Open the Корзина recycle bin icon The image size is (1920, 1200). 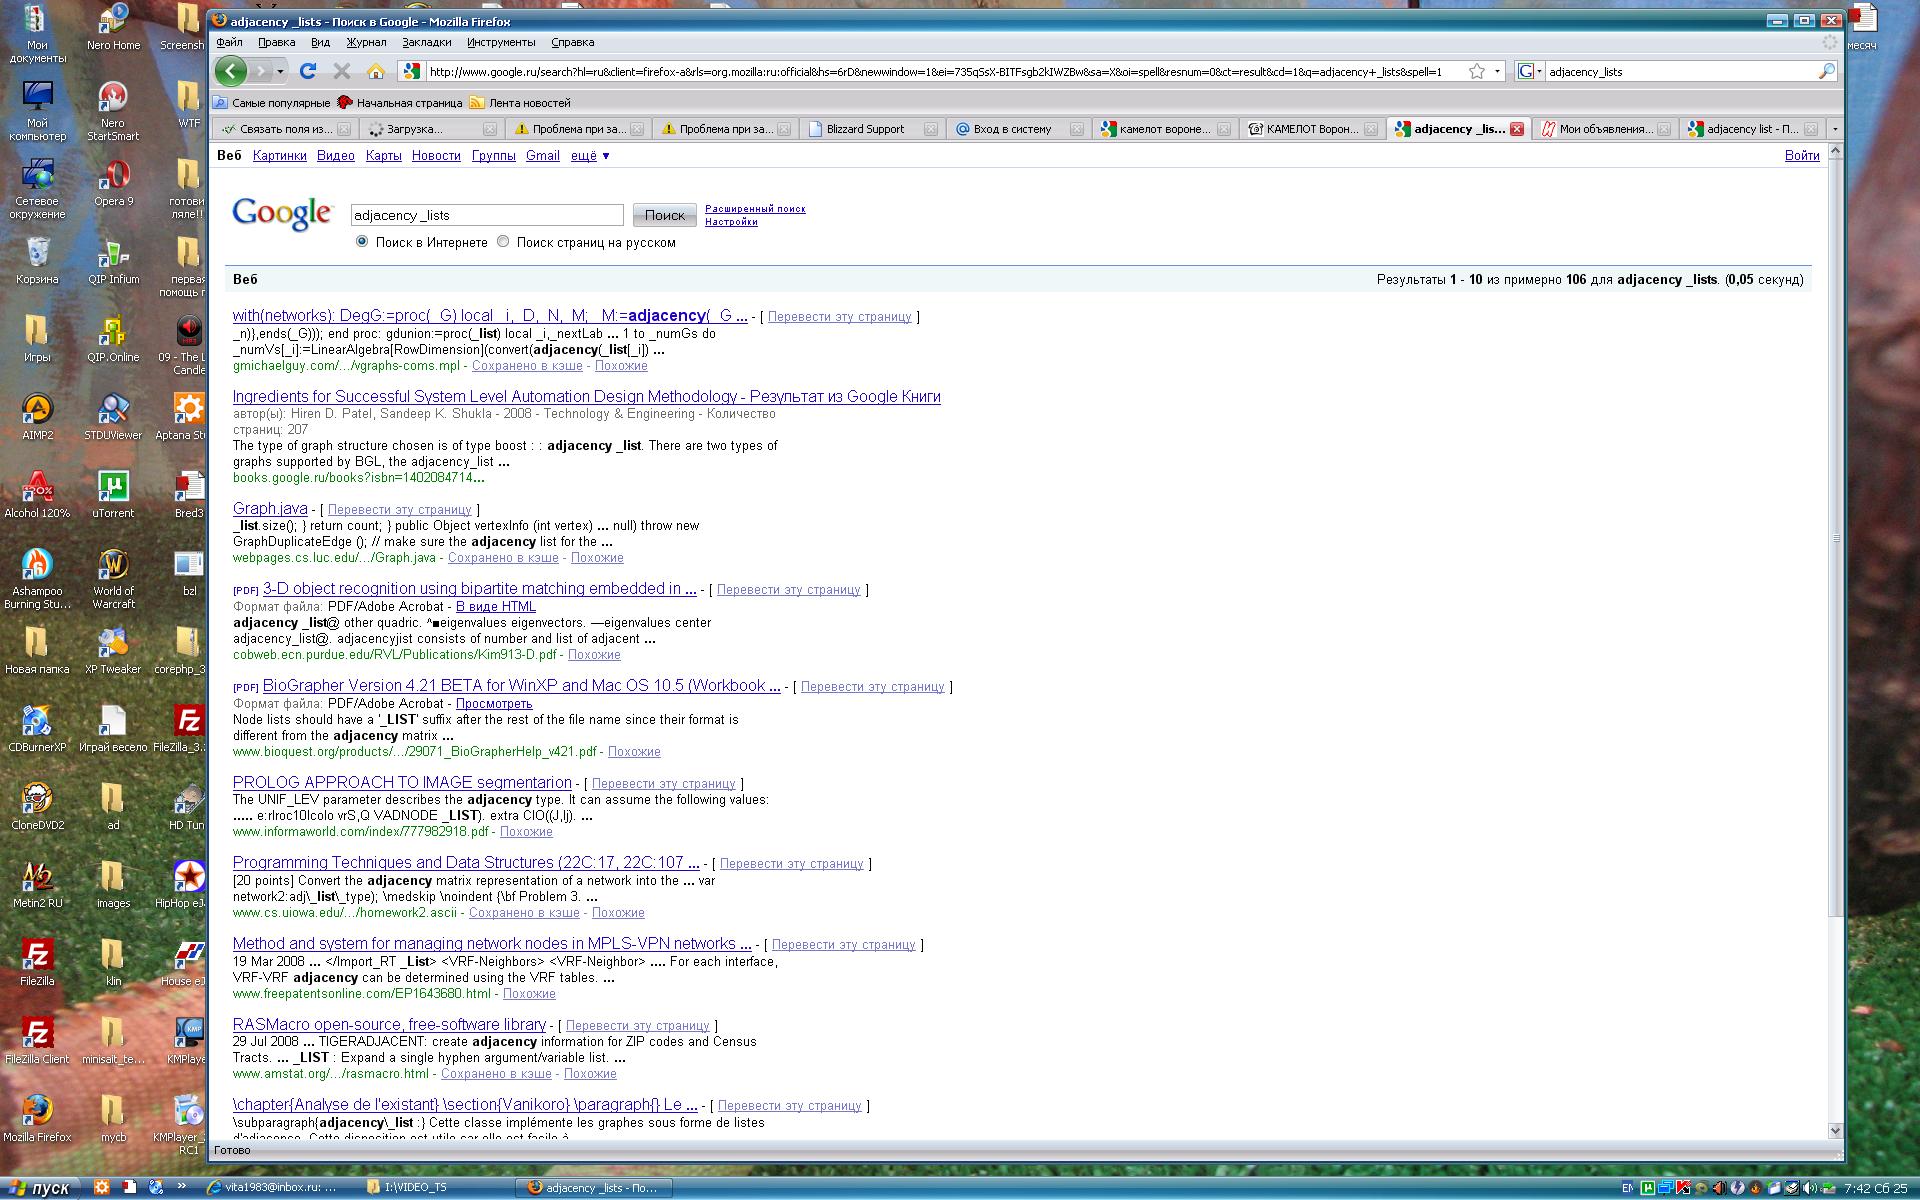point(37,261)
